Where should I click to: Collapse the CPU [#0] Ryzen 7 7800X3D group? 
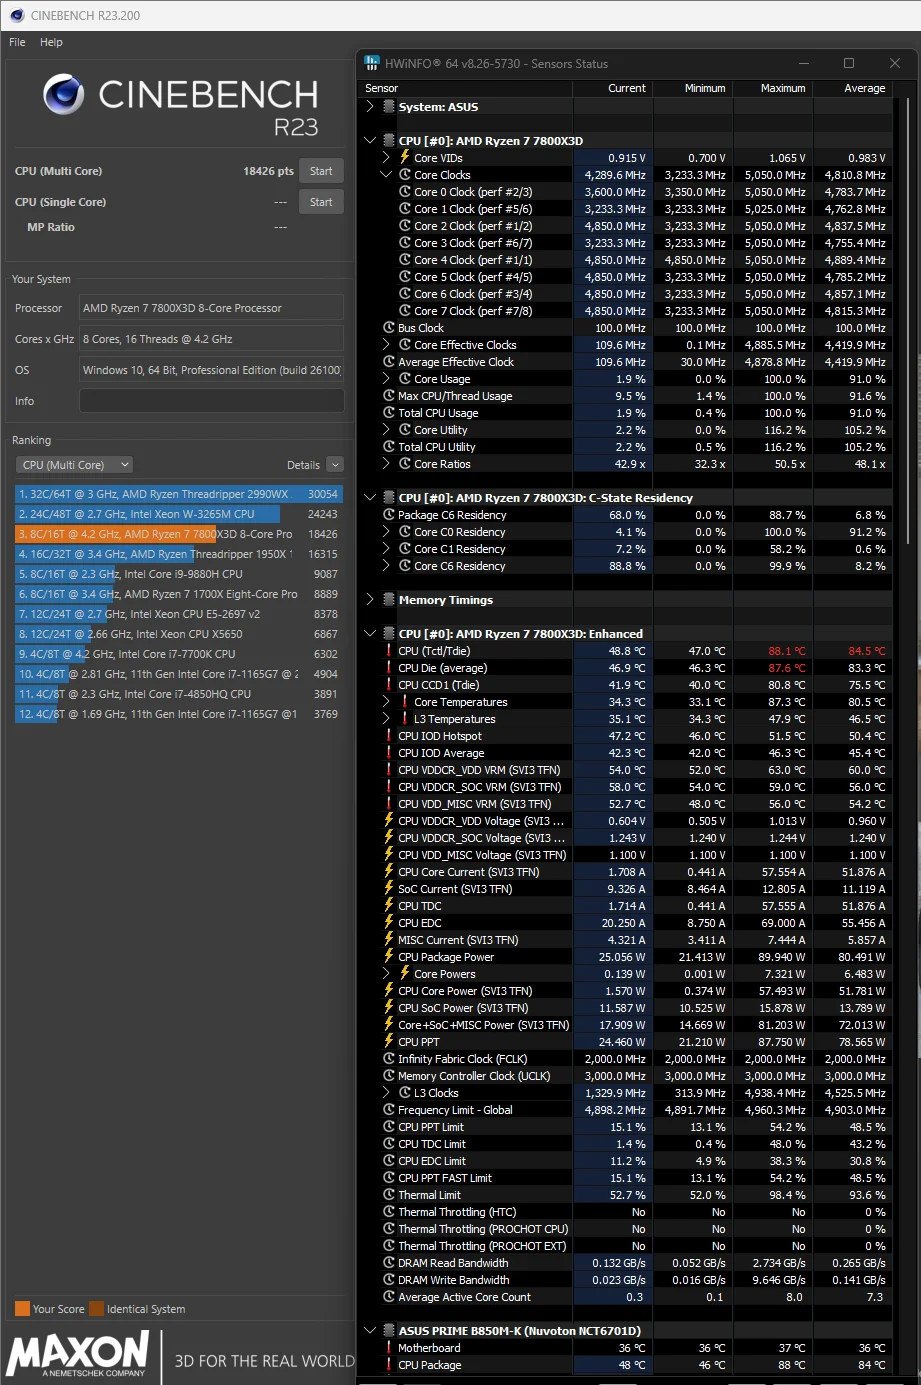click(370, 141)
